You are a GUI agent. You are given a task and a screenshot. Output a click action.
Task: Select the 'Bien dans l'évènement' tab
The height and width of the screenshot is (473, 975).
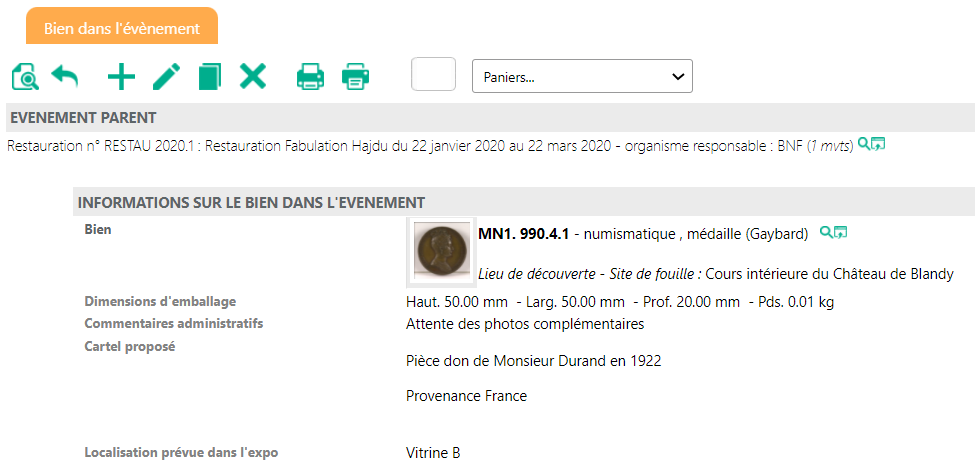click(x=122, y=28)
